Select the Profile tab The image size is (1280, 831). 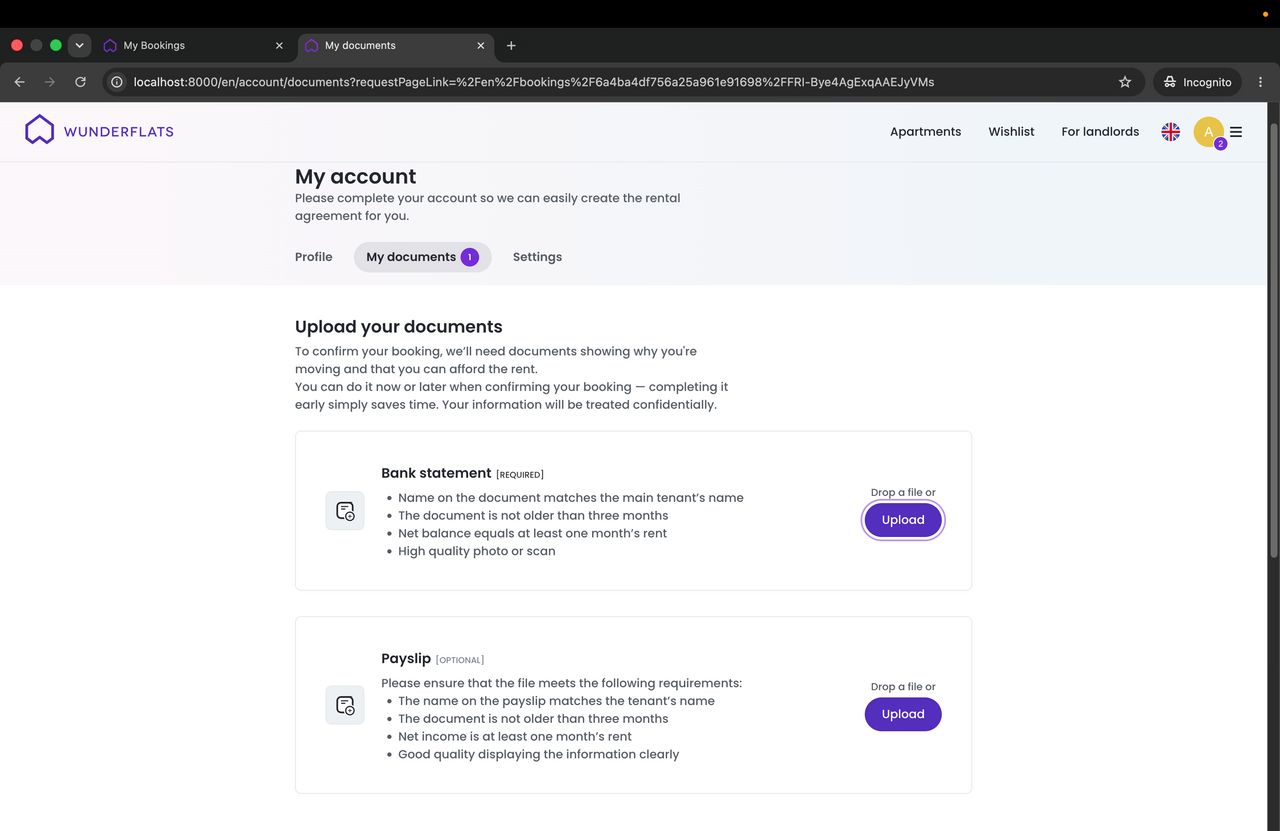(x=313, y=257)
